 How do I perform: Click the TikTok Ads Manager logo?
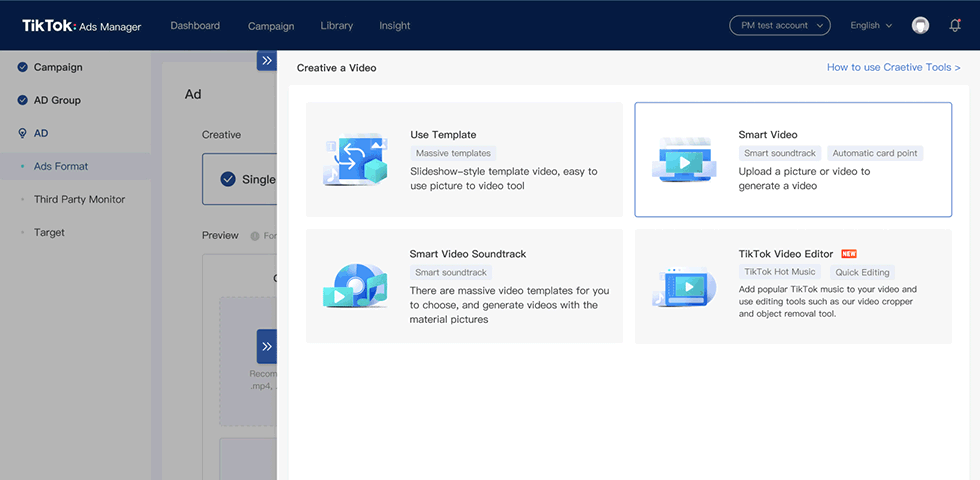81,26
